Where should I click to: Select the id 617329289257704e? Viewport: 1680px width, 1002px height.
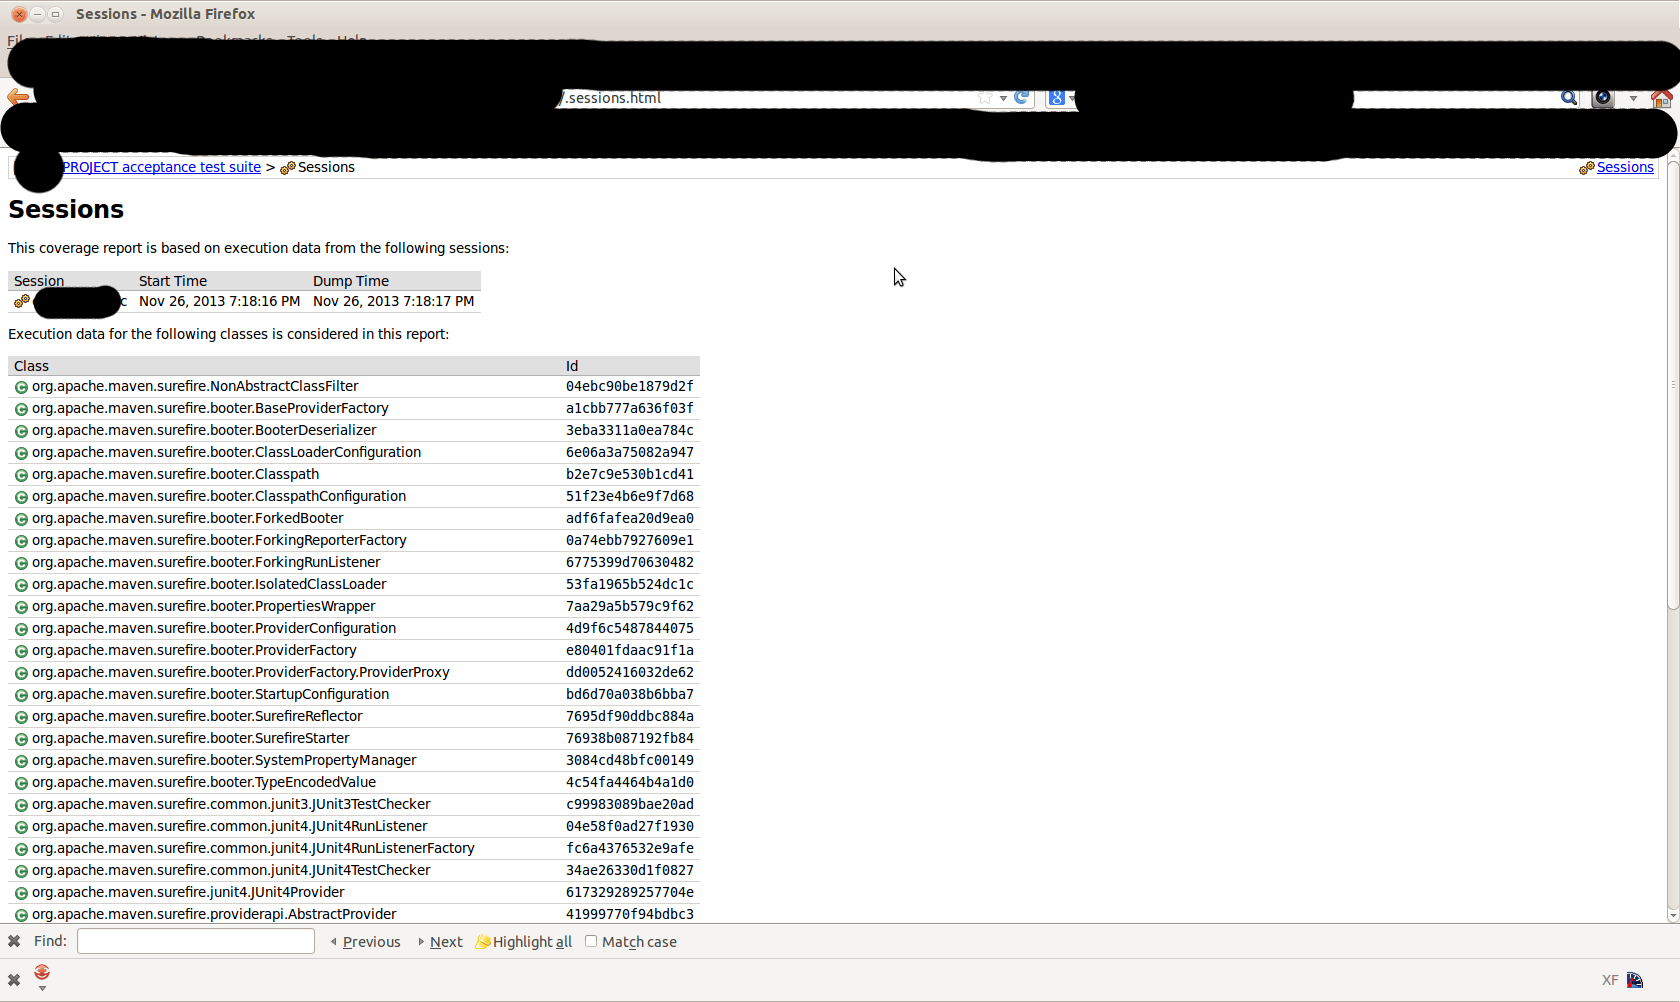pyautogui.click(x=630, y=892)
